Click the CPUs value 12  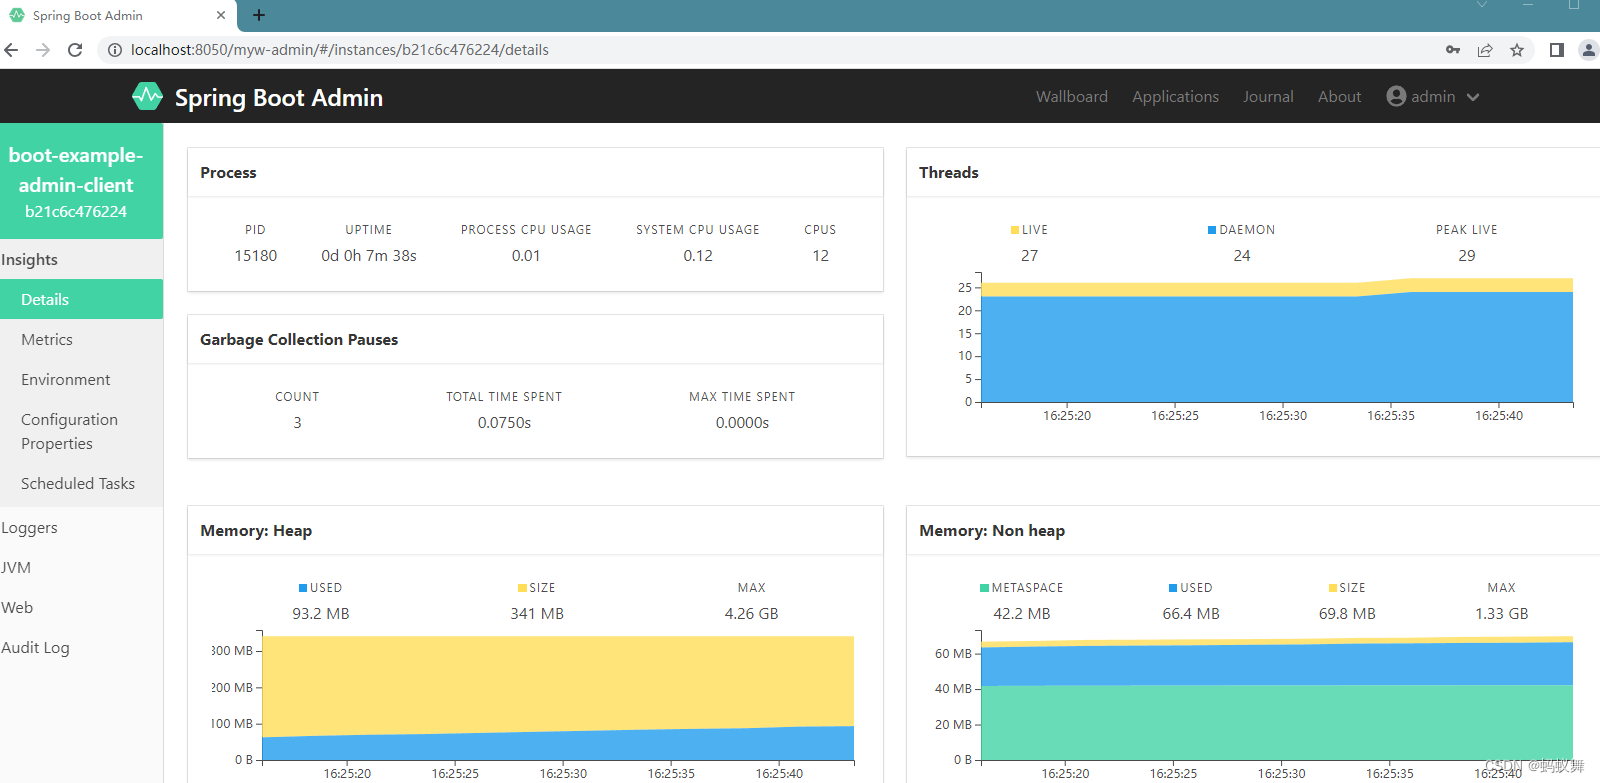(x=821, y=256)
